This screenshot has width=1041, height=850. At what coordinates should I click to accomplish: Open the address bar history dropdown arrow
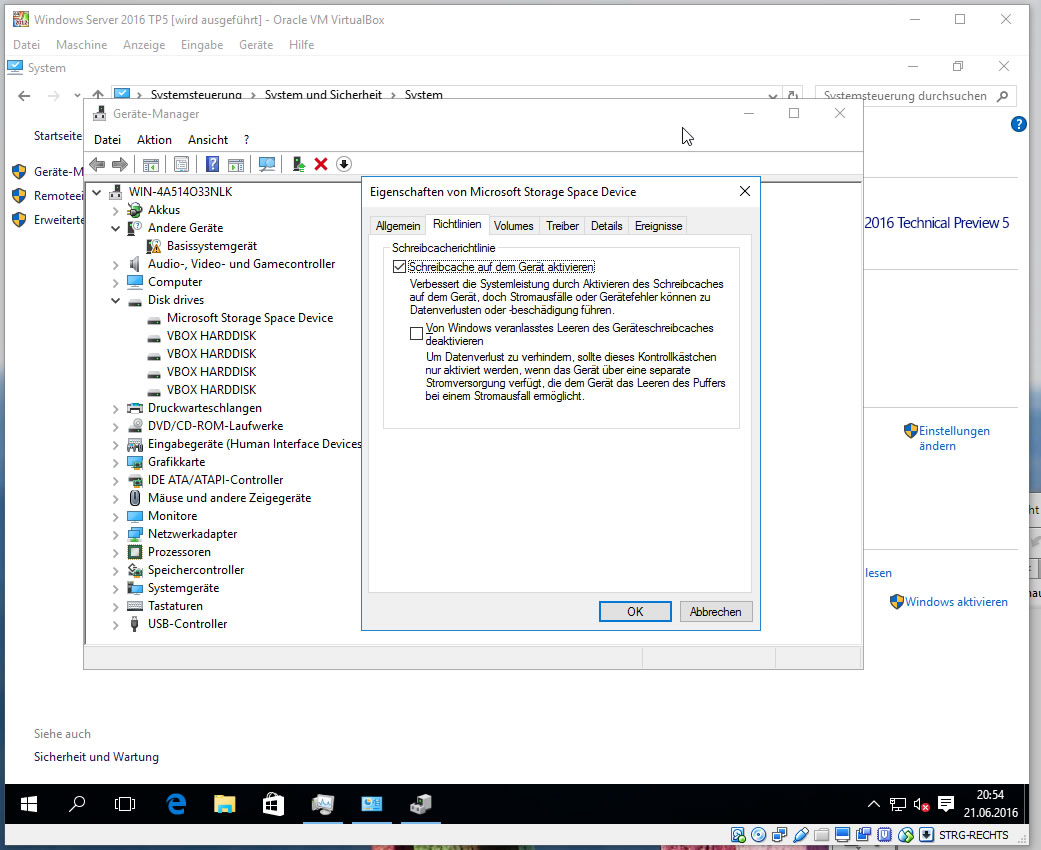click(x=772, y=96)
